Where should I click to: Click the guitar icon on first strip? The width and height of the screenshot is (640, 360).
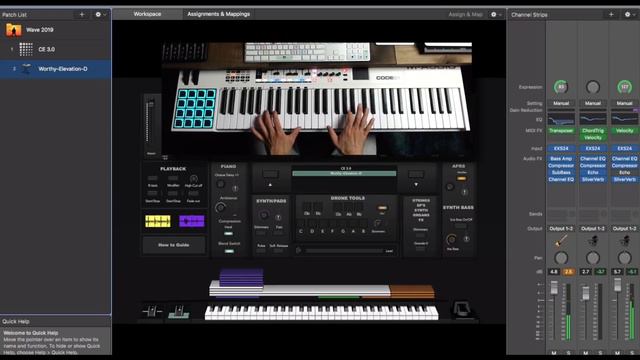[x=561, y=241]
